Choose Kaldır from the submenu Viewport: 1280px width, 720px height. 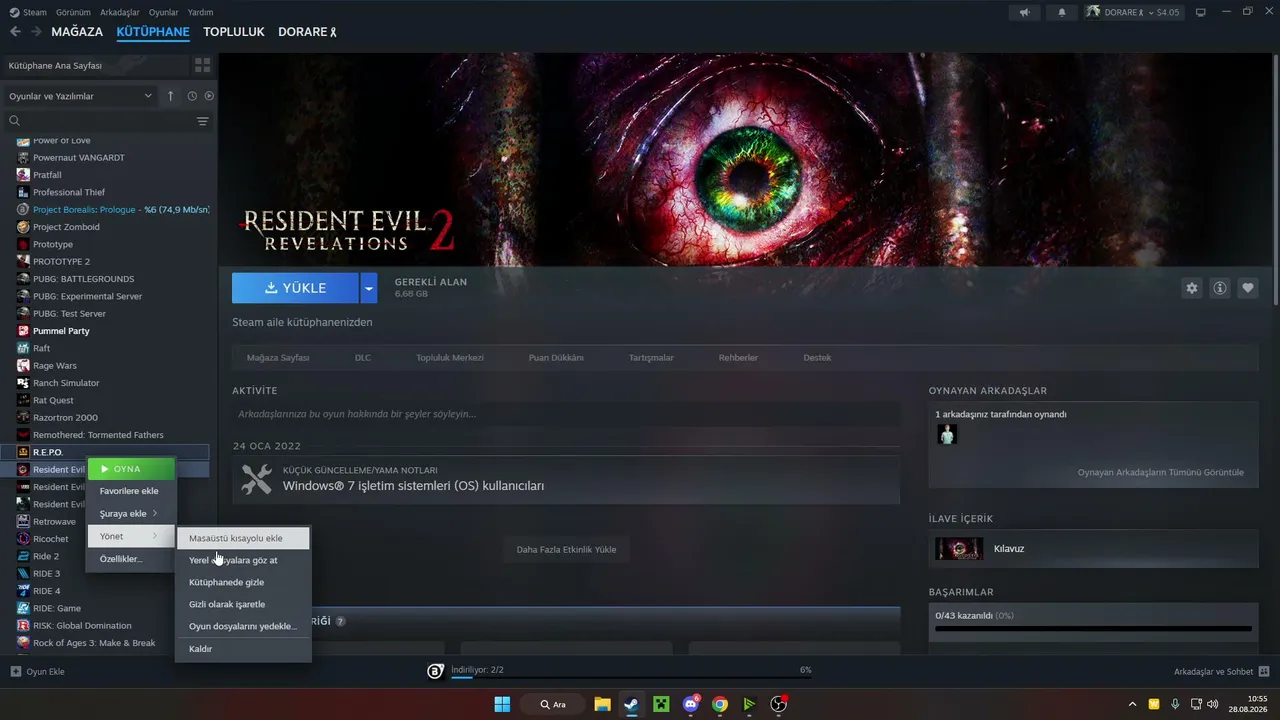(x=243, y=649)
